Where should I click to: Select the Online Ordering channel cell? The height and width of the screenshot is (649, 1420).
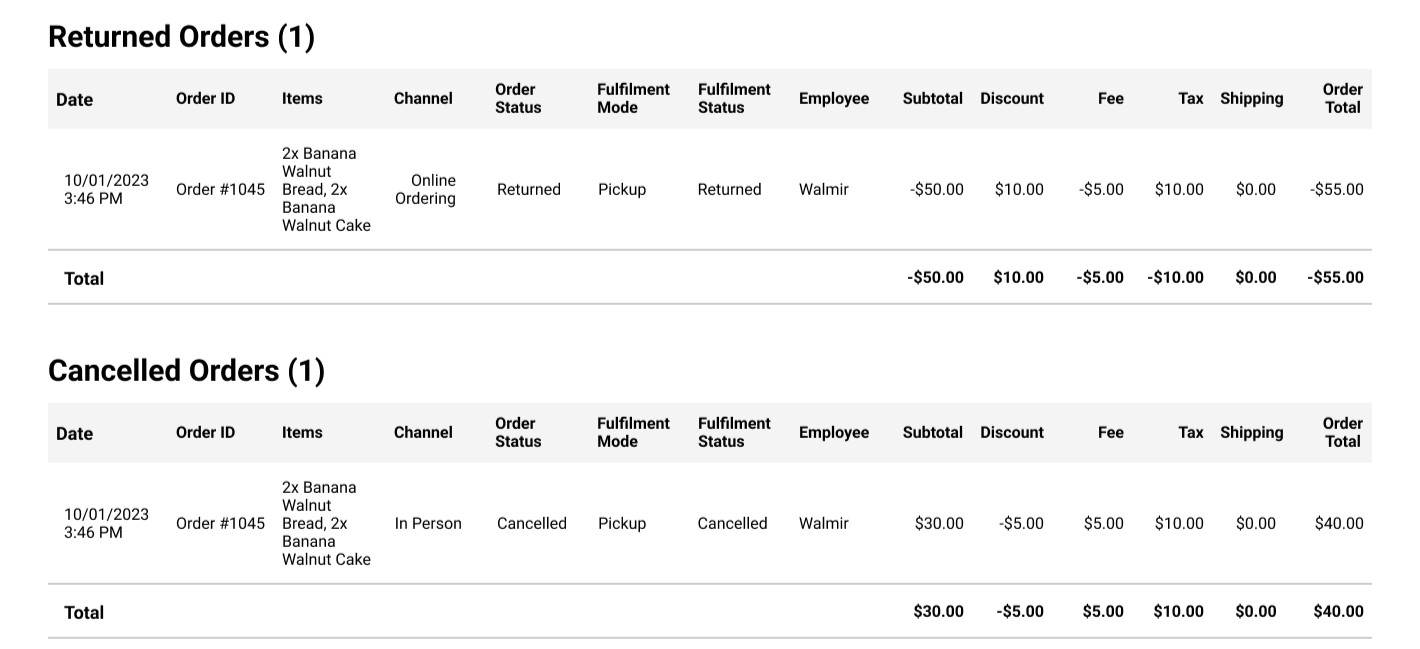[x=425, y=190]
